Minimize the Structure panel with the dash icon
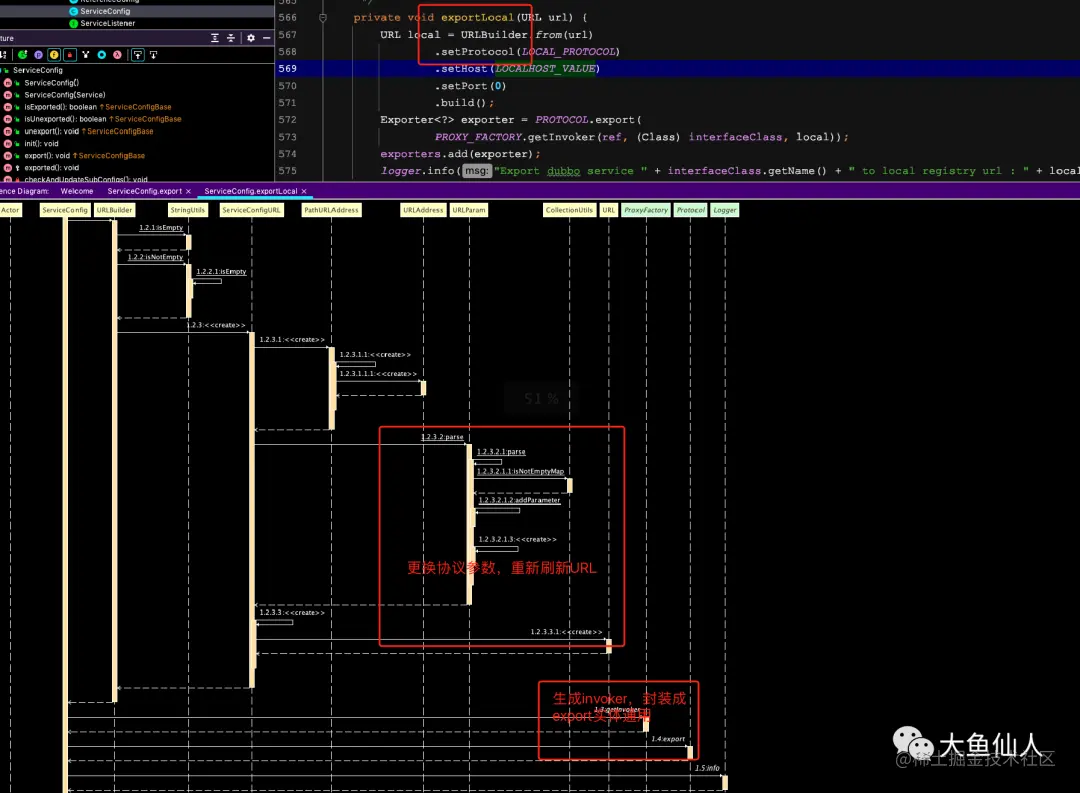 pyautogui.click(x=267, y=38)
